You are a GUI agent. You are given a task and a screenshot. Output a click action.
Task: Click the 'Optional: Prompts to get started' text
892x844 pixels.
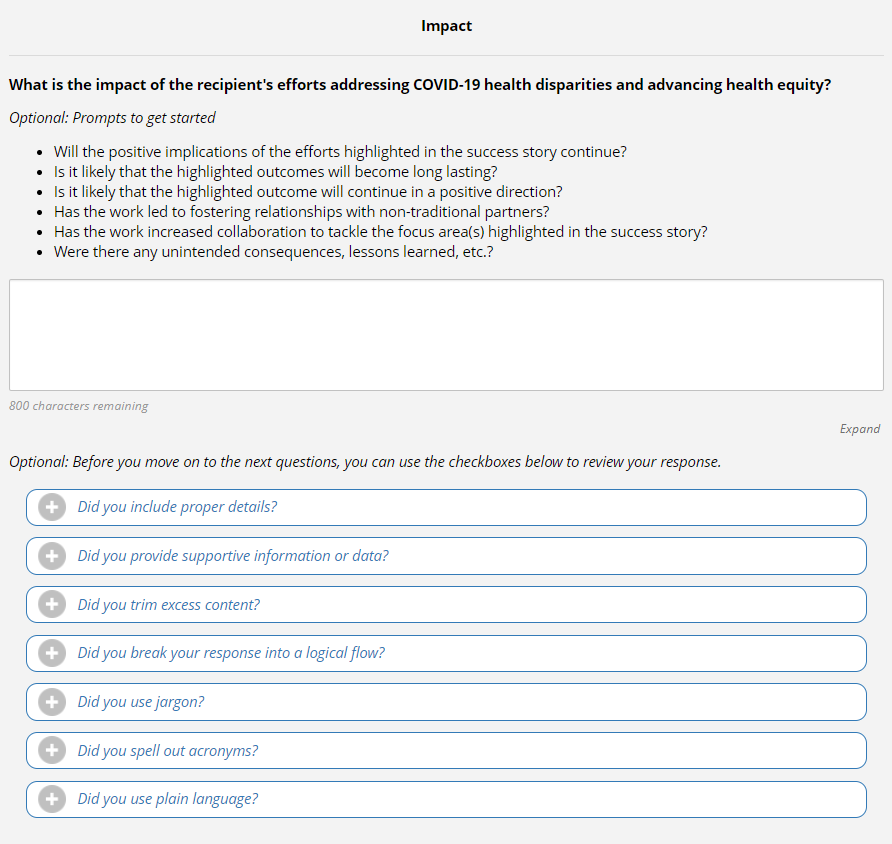112,118
